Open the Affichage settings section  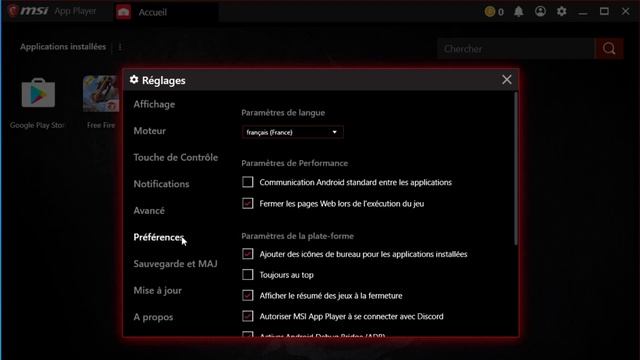tap(154, 104)
